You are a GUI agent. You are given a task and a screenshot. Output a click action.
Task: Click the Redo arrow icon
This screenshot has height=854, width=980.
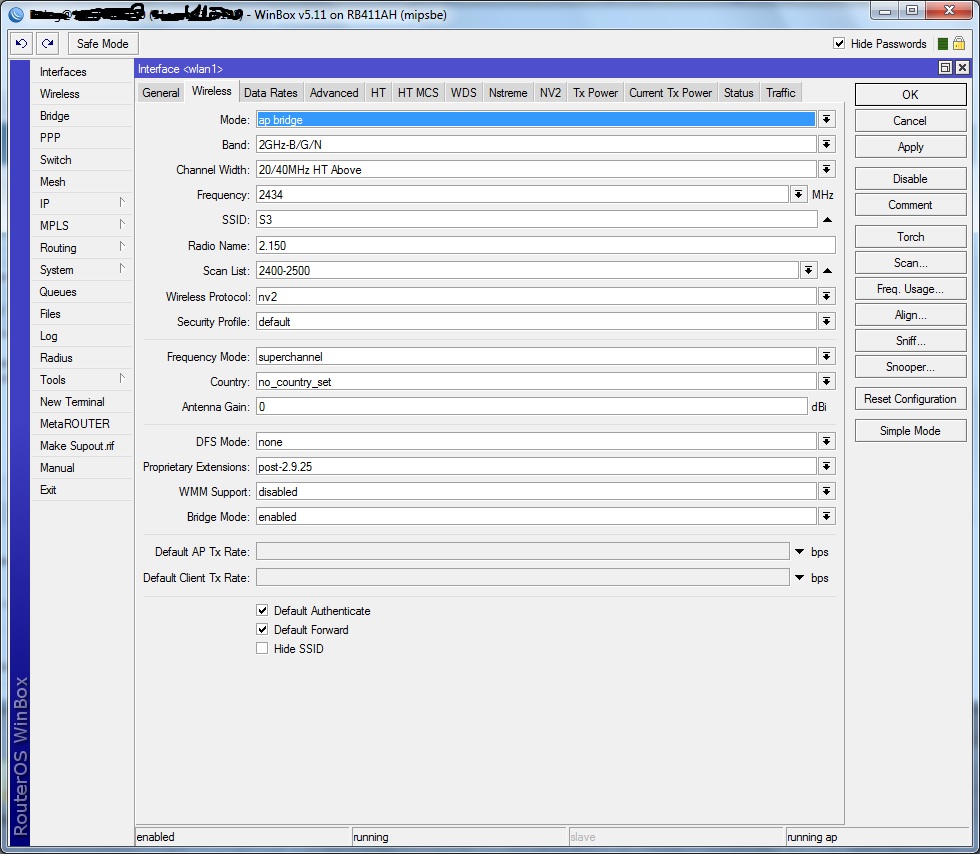coord(48,44)
